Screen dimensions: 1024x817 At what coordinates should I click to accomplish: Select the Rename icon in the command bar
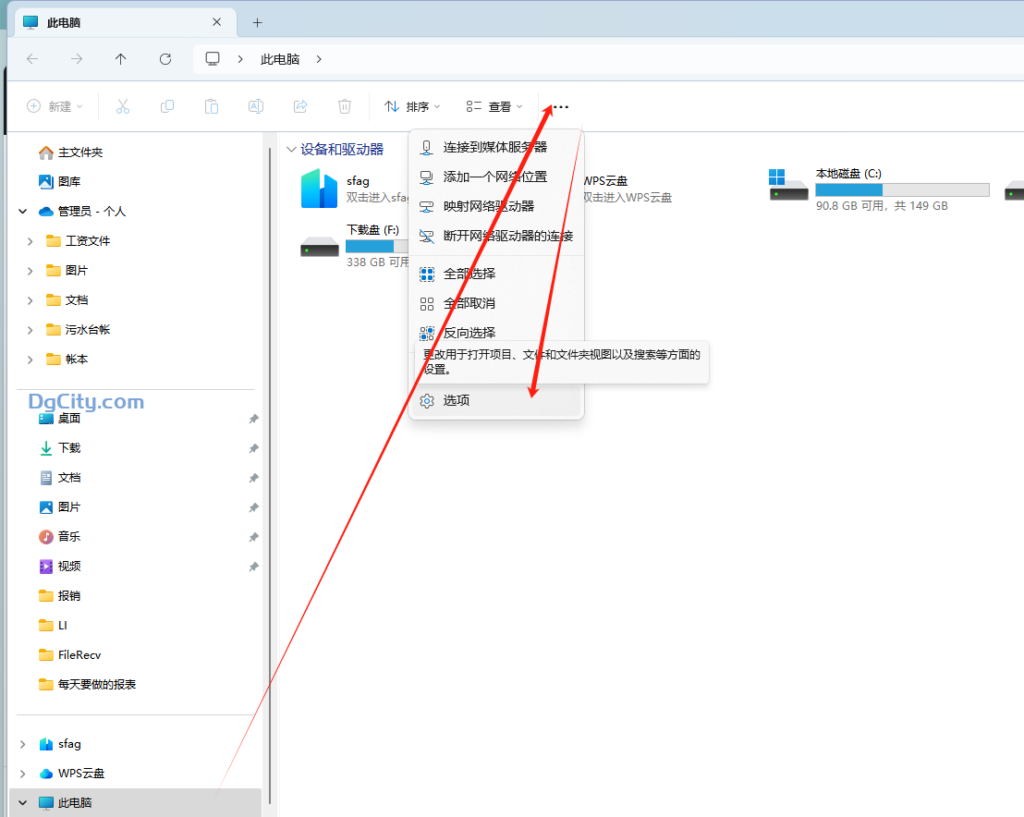coord(256,106)
